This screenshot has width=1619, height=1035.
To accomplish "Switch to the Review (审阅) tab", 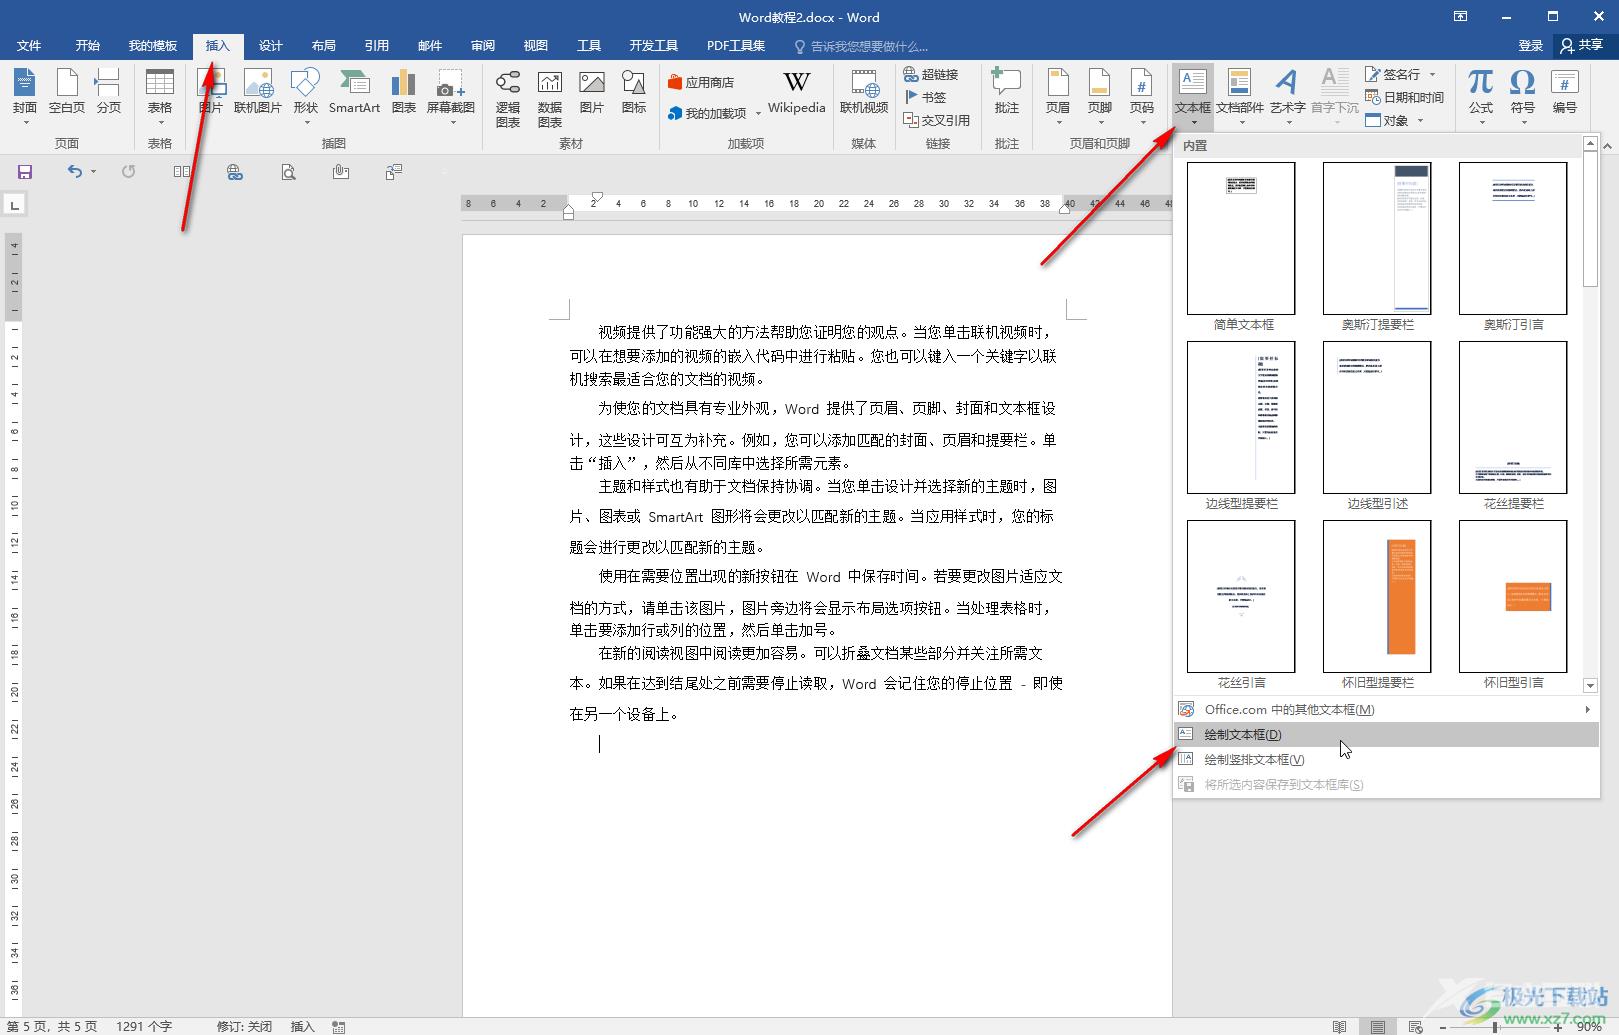I will 483,46.
